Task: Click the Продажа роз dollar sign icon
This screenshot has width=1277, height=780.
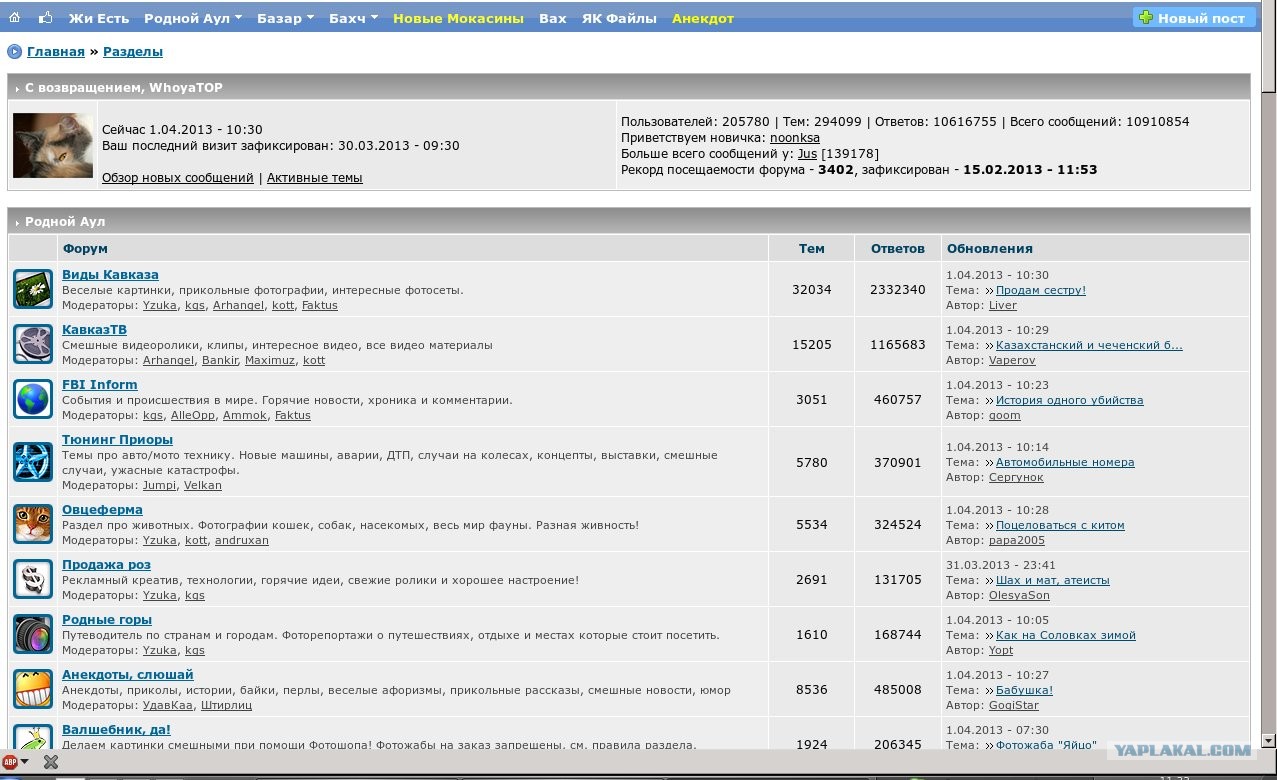Action: (33, 579)
